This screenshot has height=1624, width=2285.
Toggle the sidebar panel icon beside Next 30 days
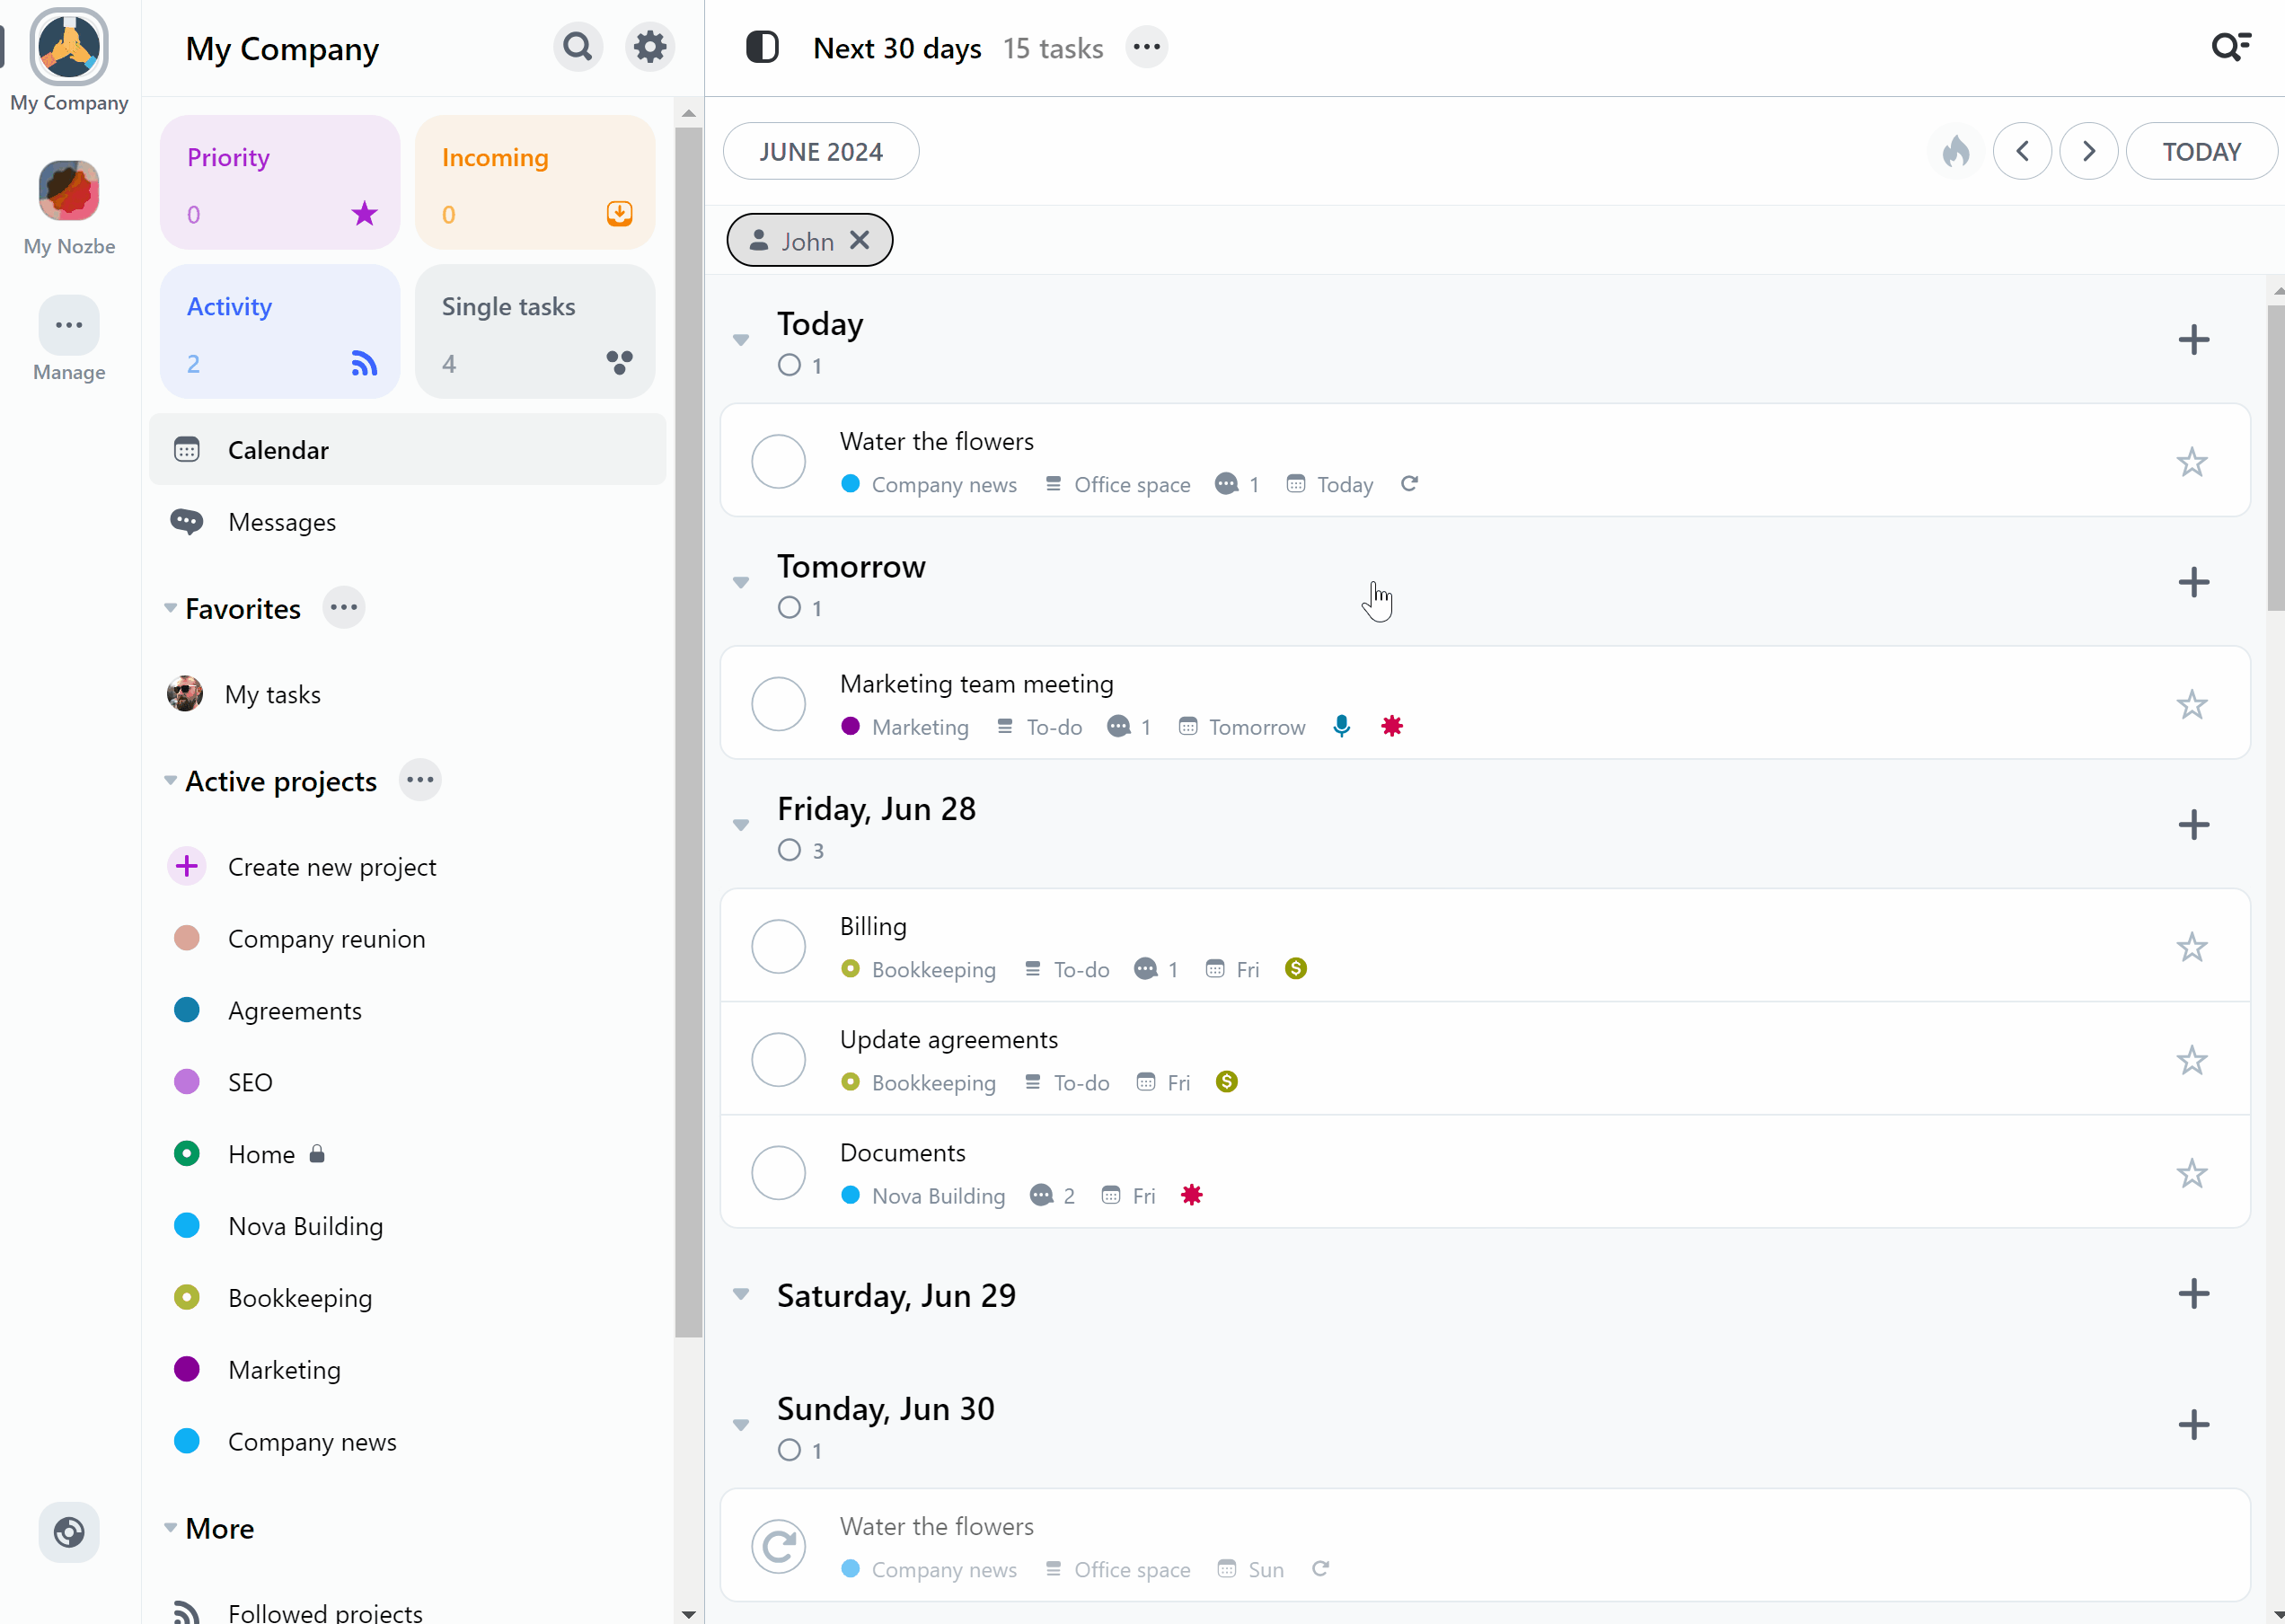point(762,47)
